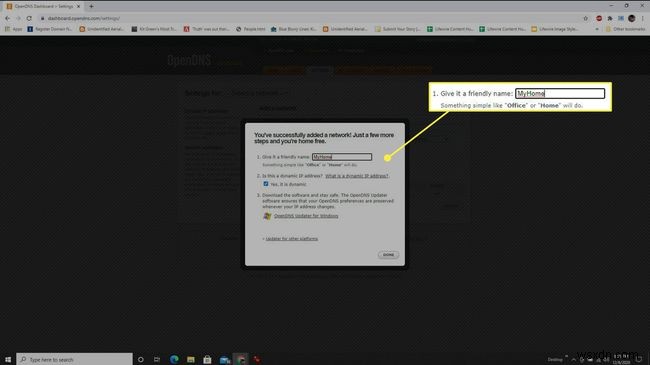Open 'Truth was out ther...' bookmark
Screen dimensions: 650x365
pos(206,29)
